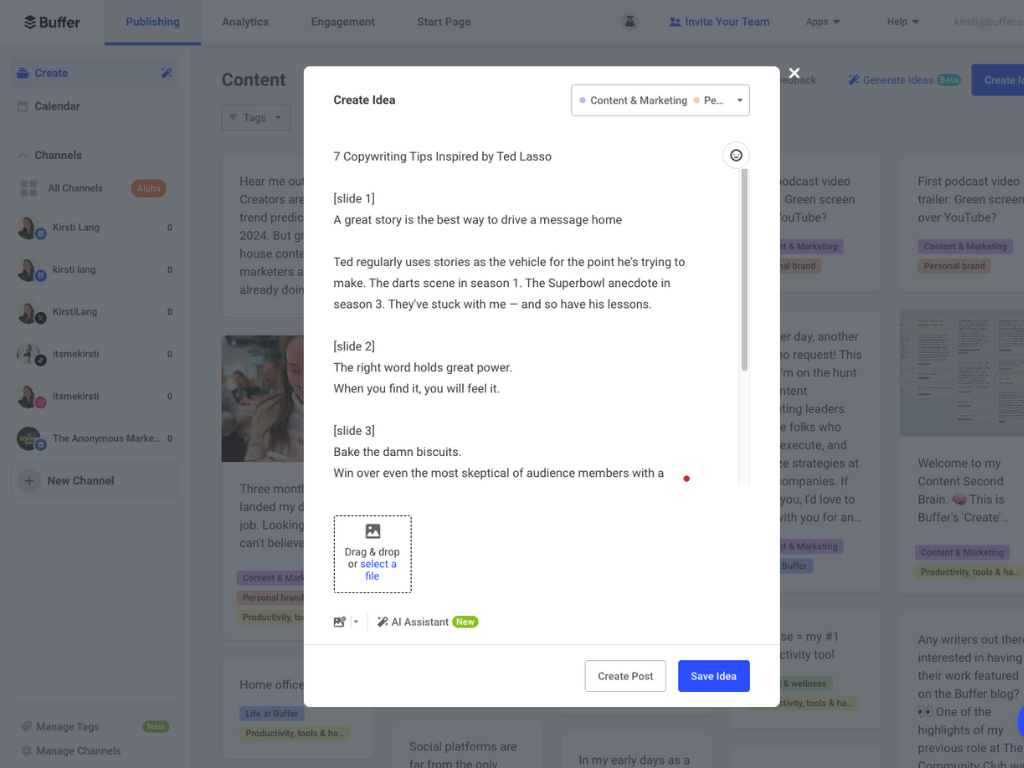Close the Create Idea dialog with X
The image size is (1024, 768).
794,73
